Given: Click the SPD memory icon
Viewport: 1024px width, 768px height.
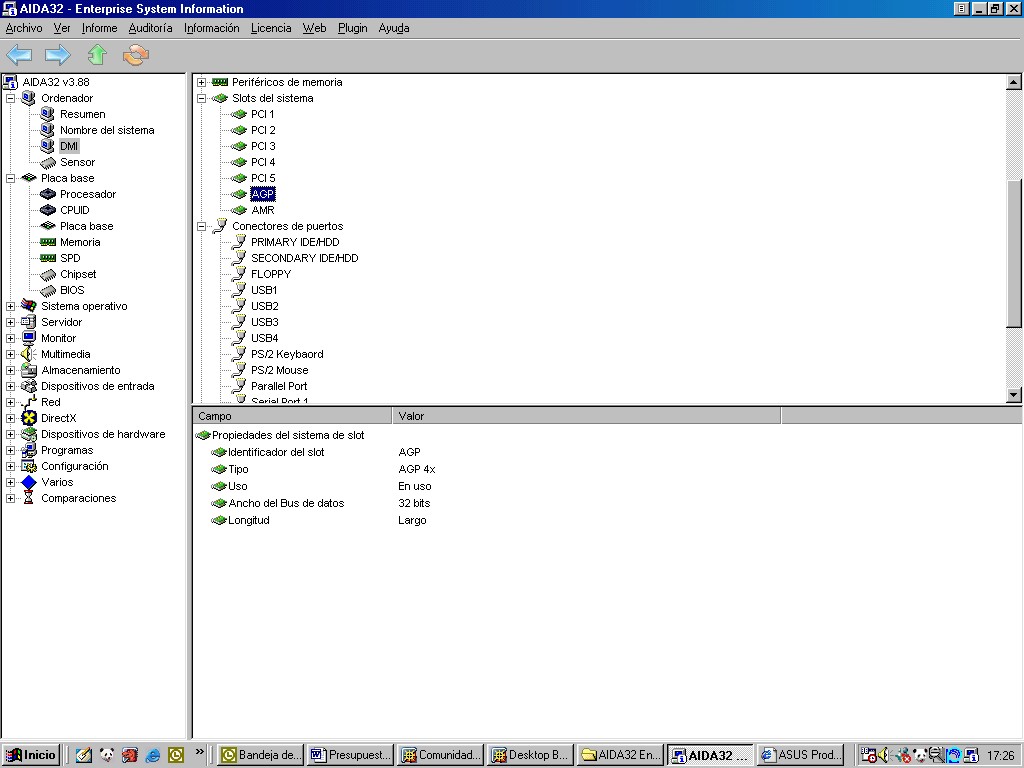Looking at the screenshot, I should click(x=48, y=258).
